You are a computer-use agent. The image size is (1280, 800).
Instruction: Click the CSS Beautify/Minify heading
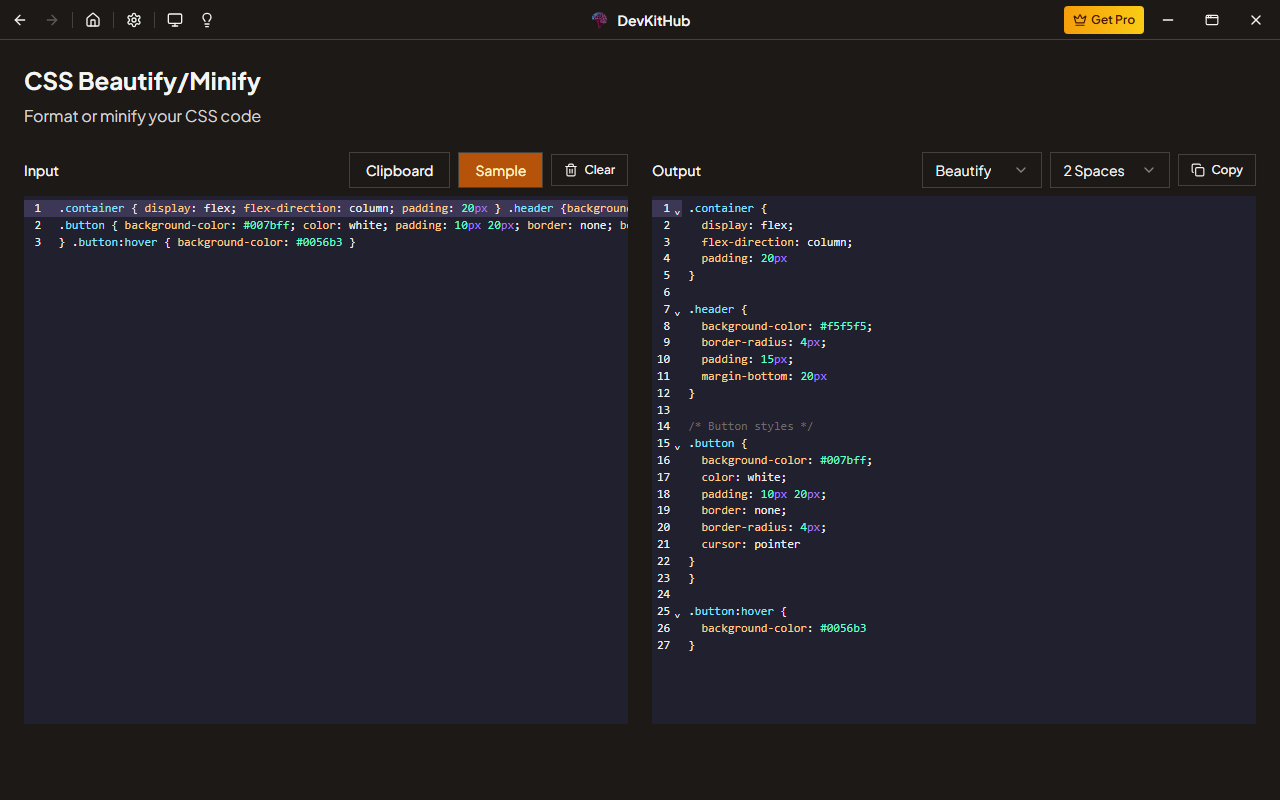143,81
